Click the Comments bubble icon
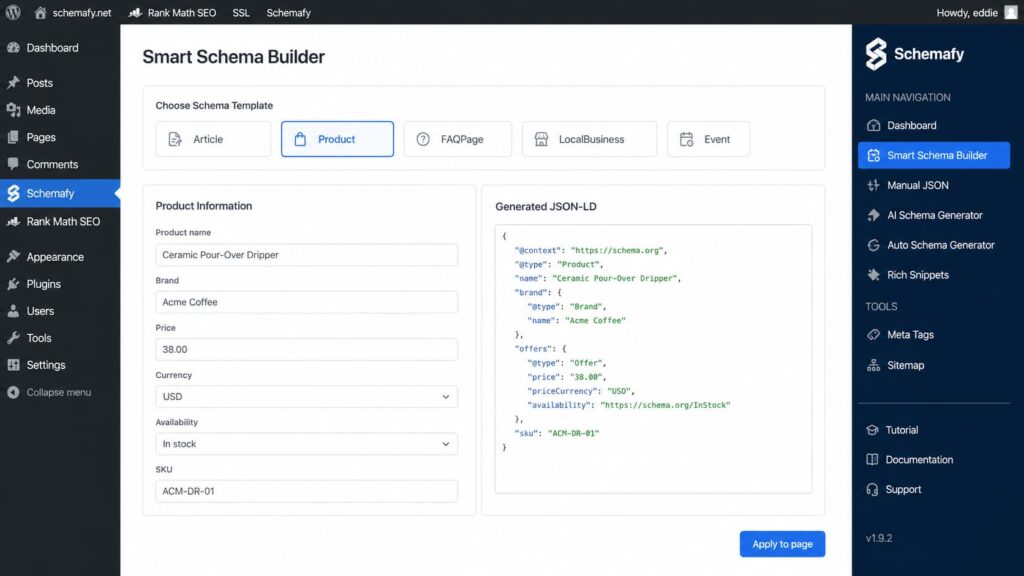1024x576 pixels. pos(13,164)
